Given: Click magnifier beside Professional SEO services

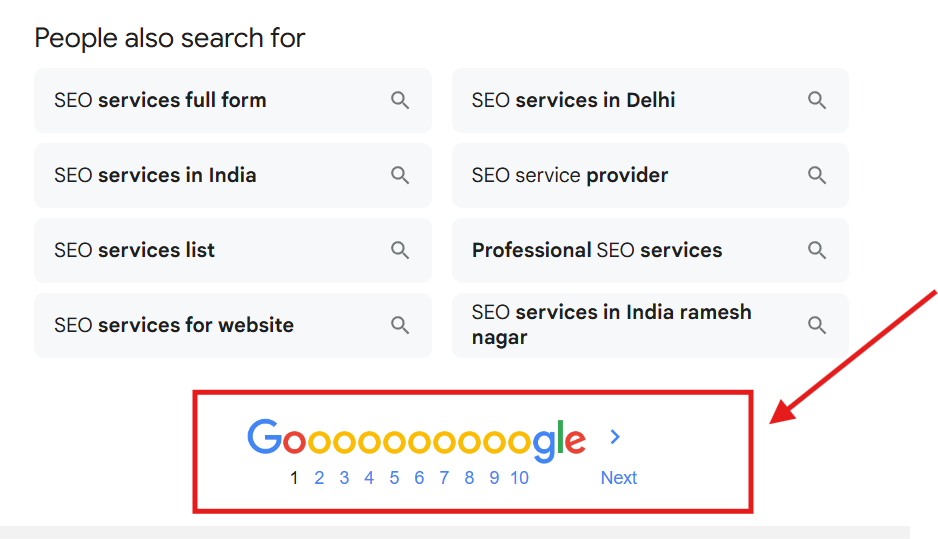Looking at the screenshot, I should click(x=817, y=250).
